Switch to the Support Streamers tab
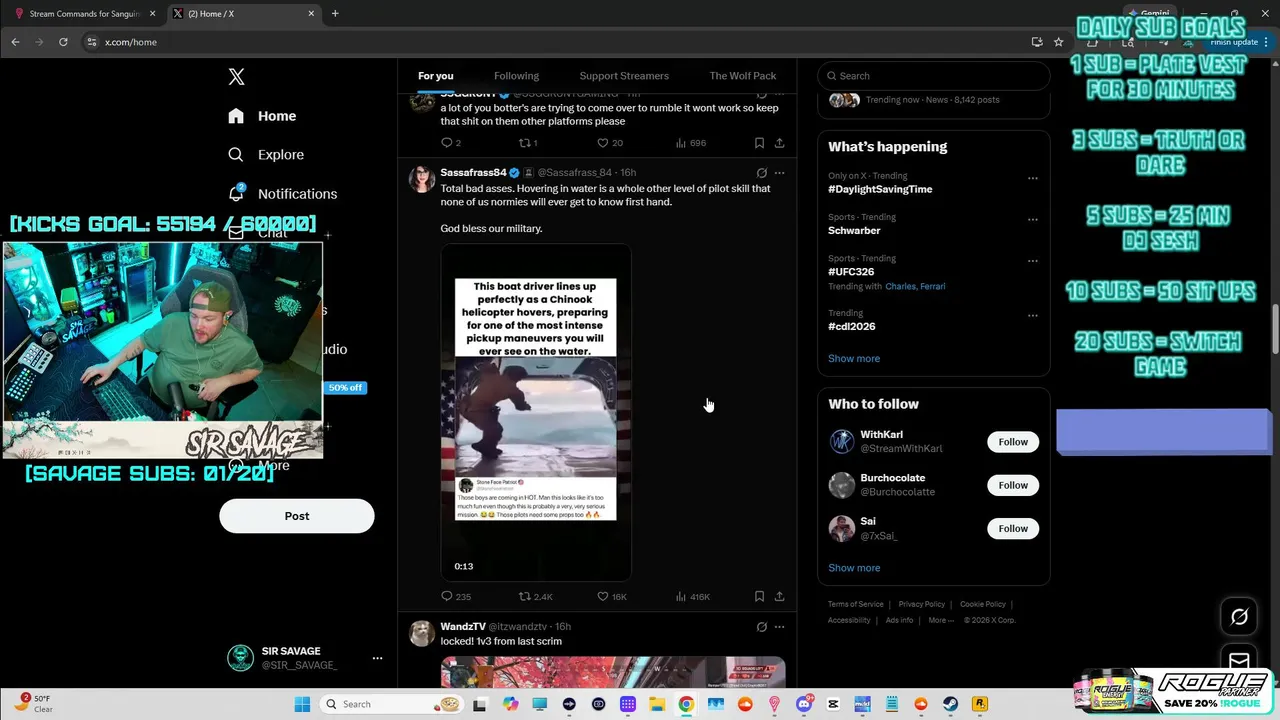Screen dimensions: 1280x720 click(624, 76)
